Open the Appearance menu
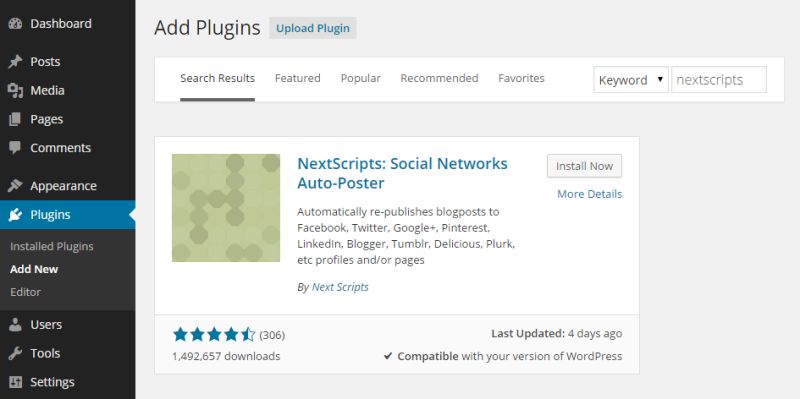 [67, 186]
